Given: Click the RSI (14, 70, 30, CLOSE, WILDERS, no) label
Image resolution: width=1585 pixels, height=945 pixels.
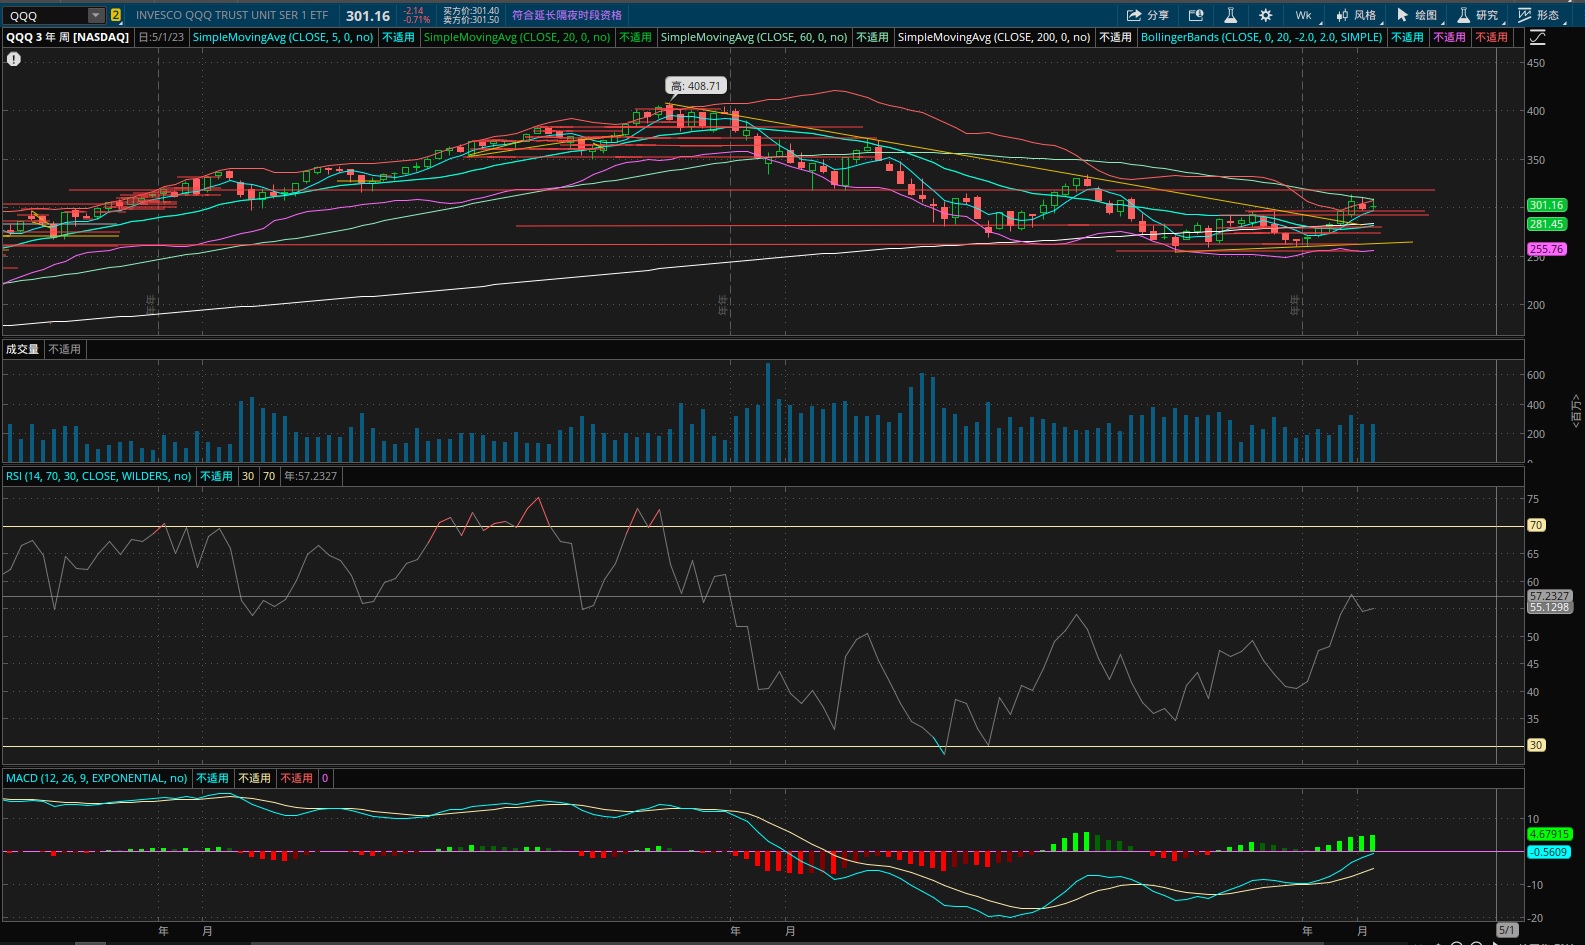Looking at the screenshot, I should point(99,476).
